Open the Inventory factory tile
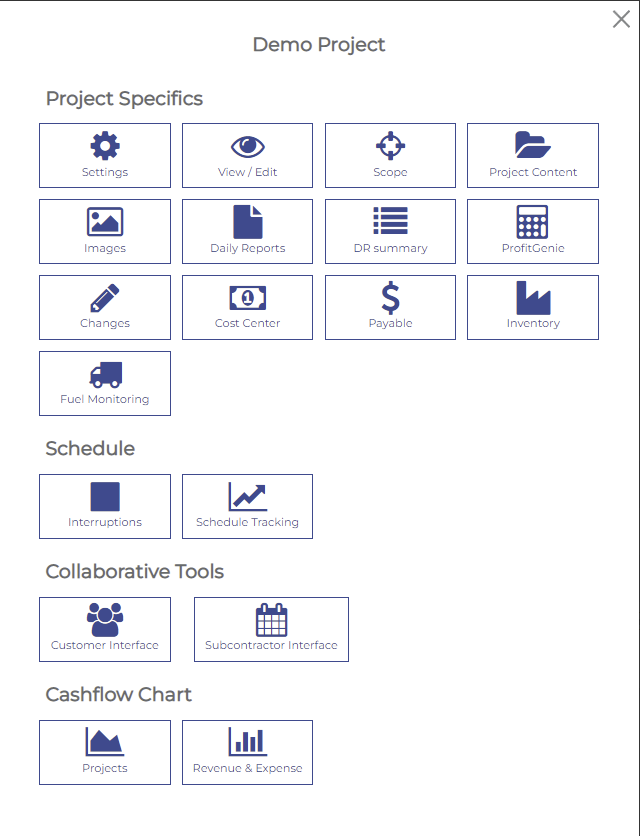Screen dimensions: 640x836 (x=533, y=307)
